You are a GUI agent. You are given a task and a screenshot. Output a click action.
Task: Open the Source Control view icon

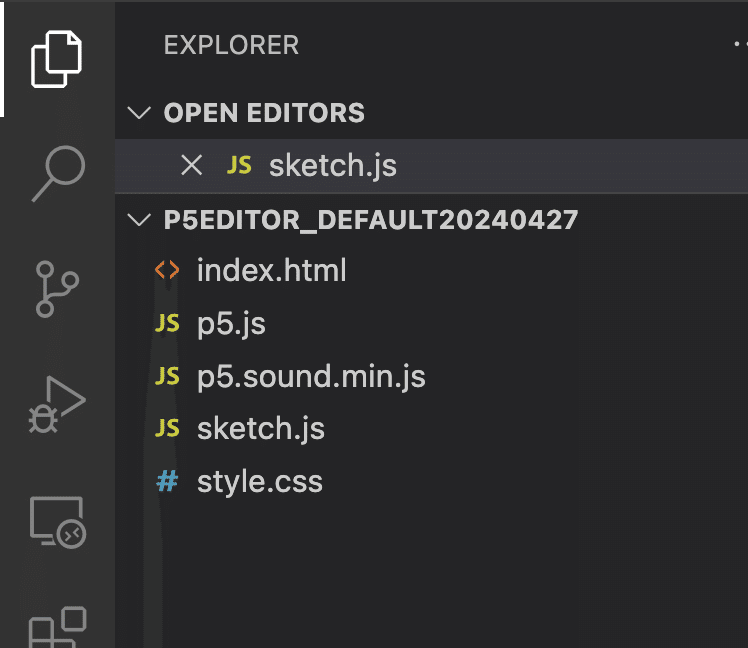point(57,289)
